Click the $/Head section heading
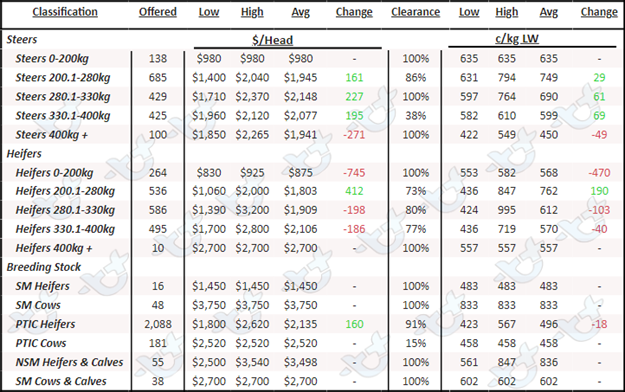Viewport: 625px width, 392px height. coord(273,40)
